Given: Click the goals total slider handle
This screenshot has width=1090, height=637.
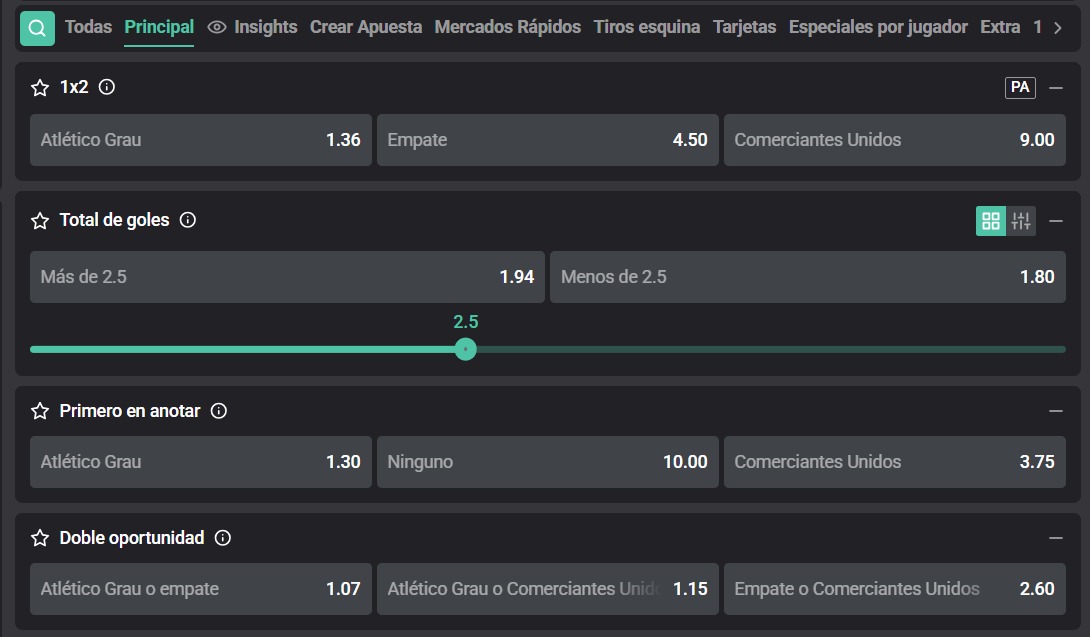Looking at the screenshot, I should coord(466,349).
